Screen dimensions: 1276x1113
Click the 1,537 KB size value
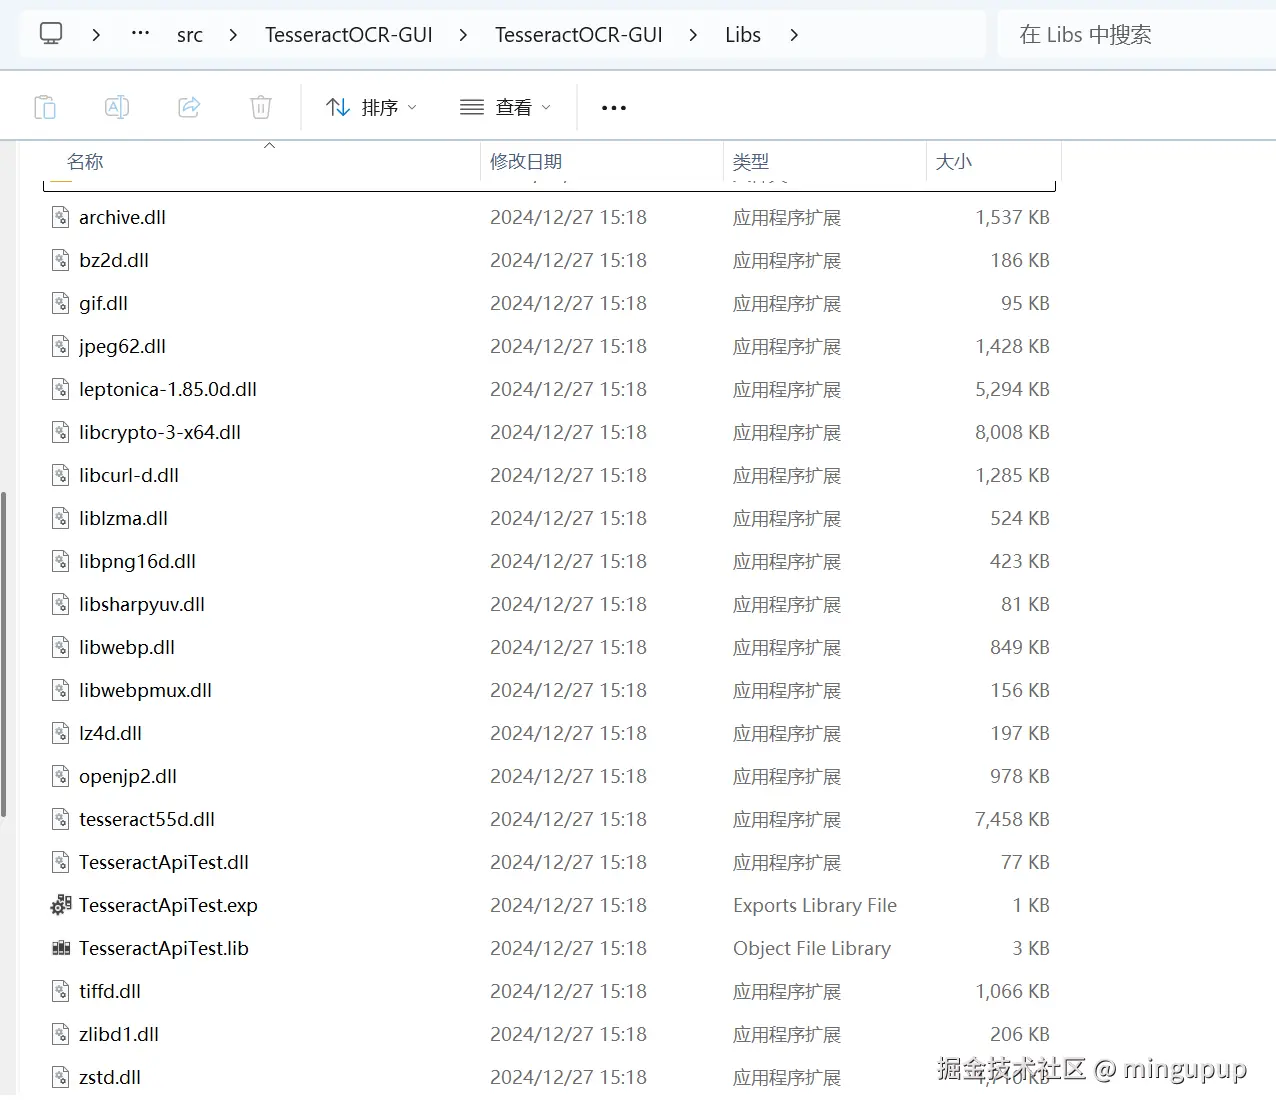pyautogui.click(x=1012, y=217)
